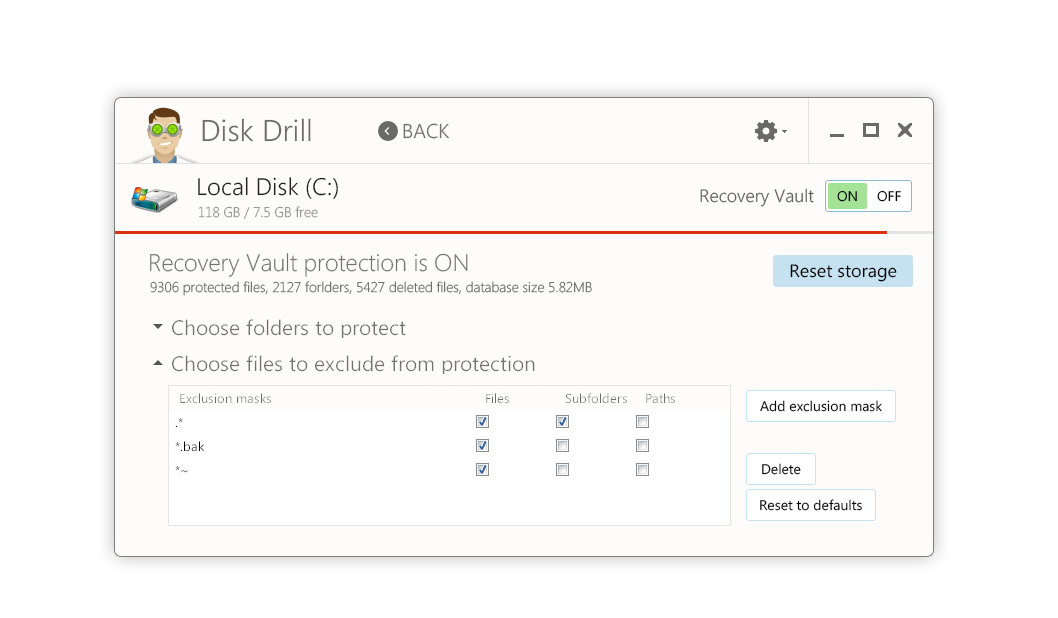Screen dimensions: 1058x618
Task: Minimize the Disk Drill window
Action: 837,131
